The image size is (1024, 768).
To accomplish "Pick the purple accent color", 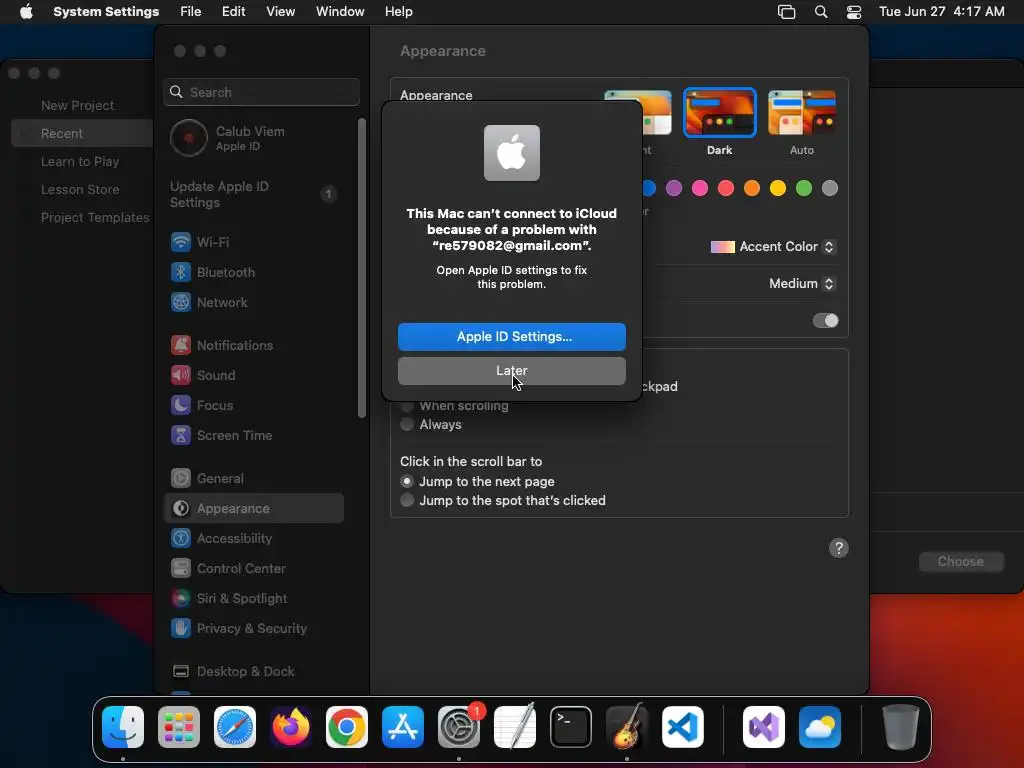I will [x=673, y=189].
